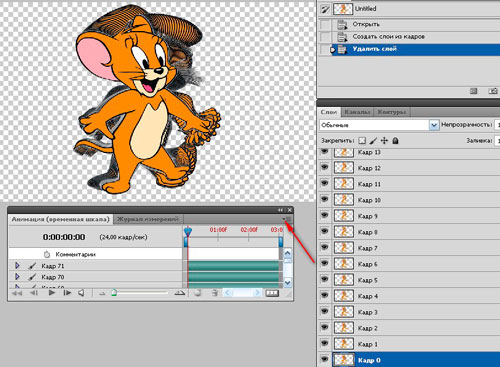The height and width of the screenshot is (367, 500).
Task: Step to previous frame in timeline
Action: [x=34, y=293]
